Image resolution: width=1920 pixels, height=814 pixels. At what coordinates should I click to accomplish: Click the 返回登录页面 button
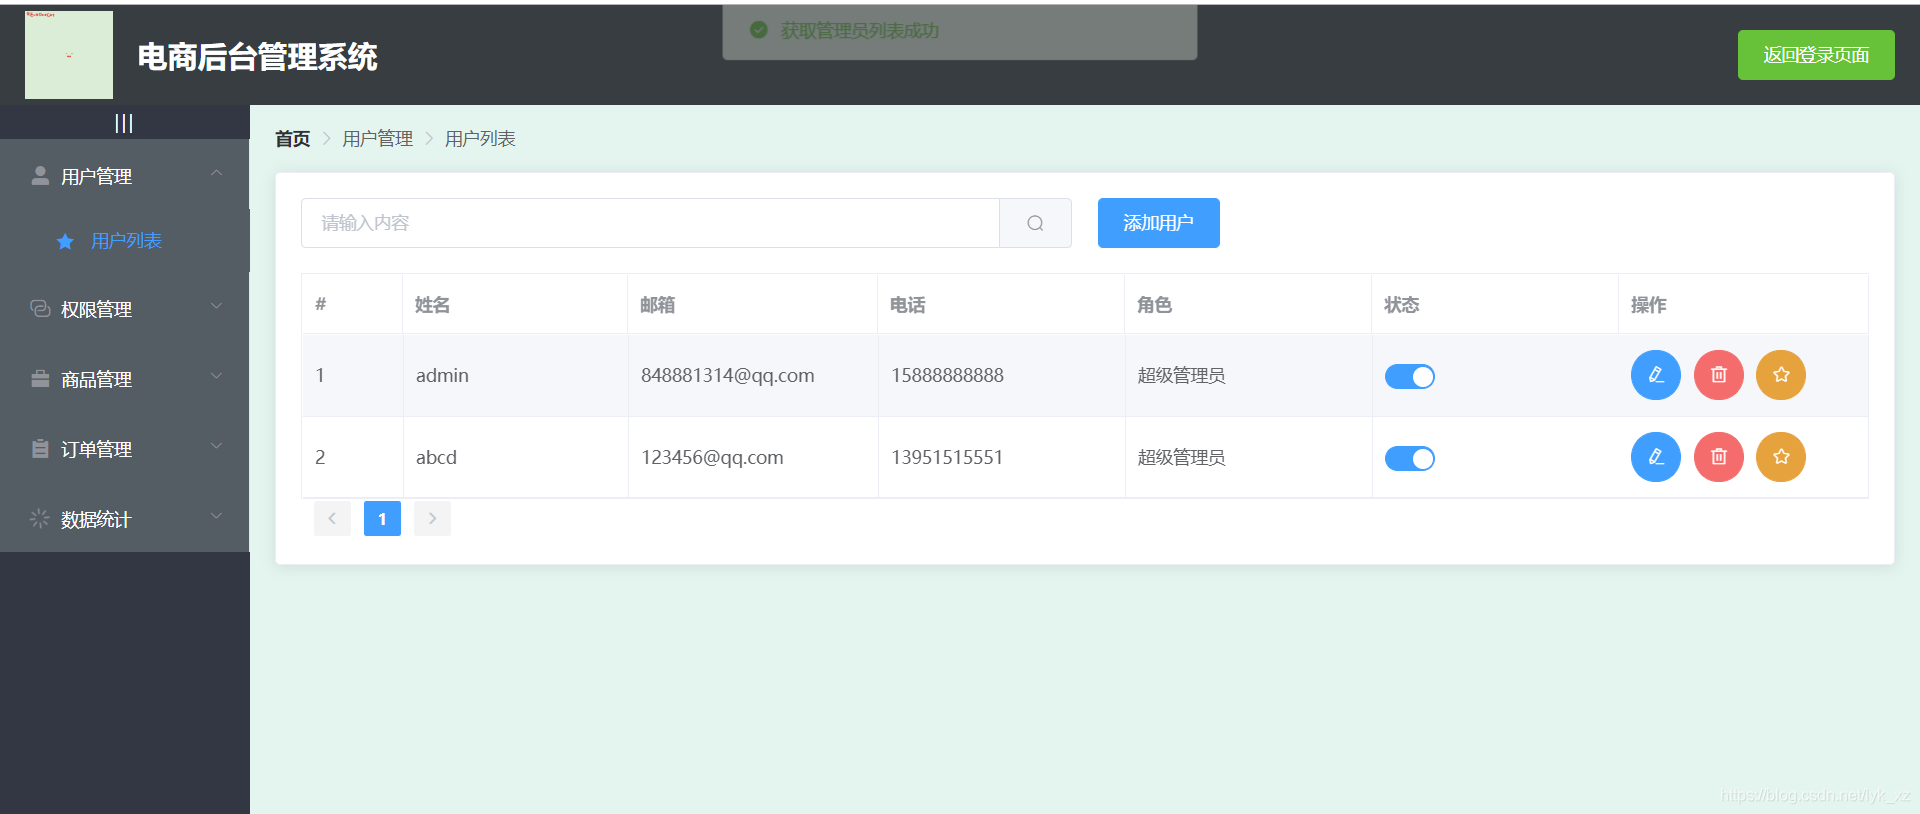[1816, 55]
